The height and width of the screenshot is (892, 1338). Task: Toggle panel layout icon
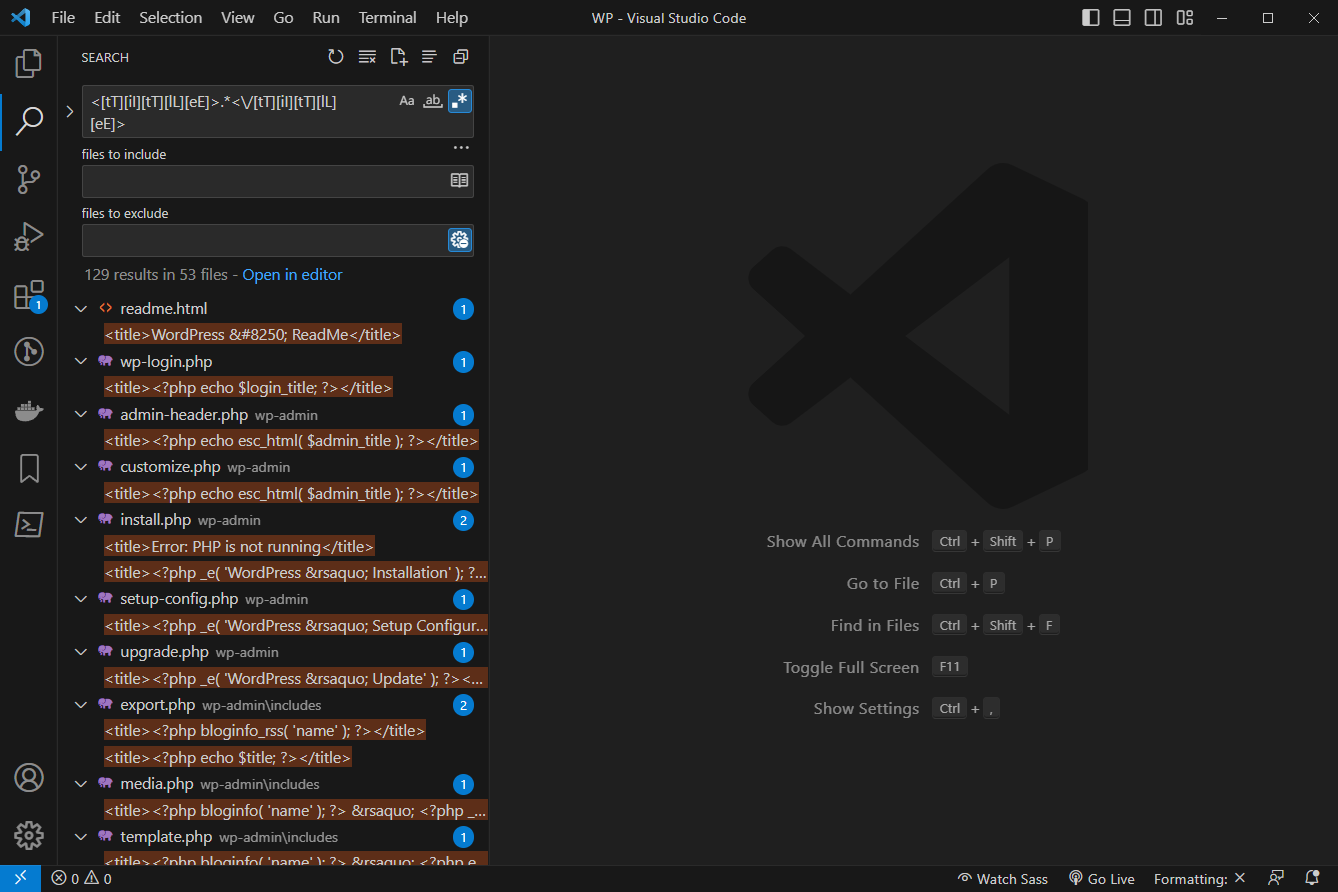coord(1122,18)
